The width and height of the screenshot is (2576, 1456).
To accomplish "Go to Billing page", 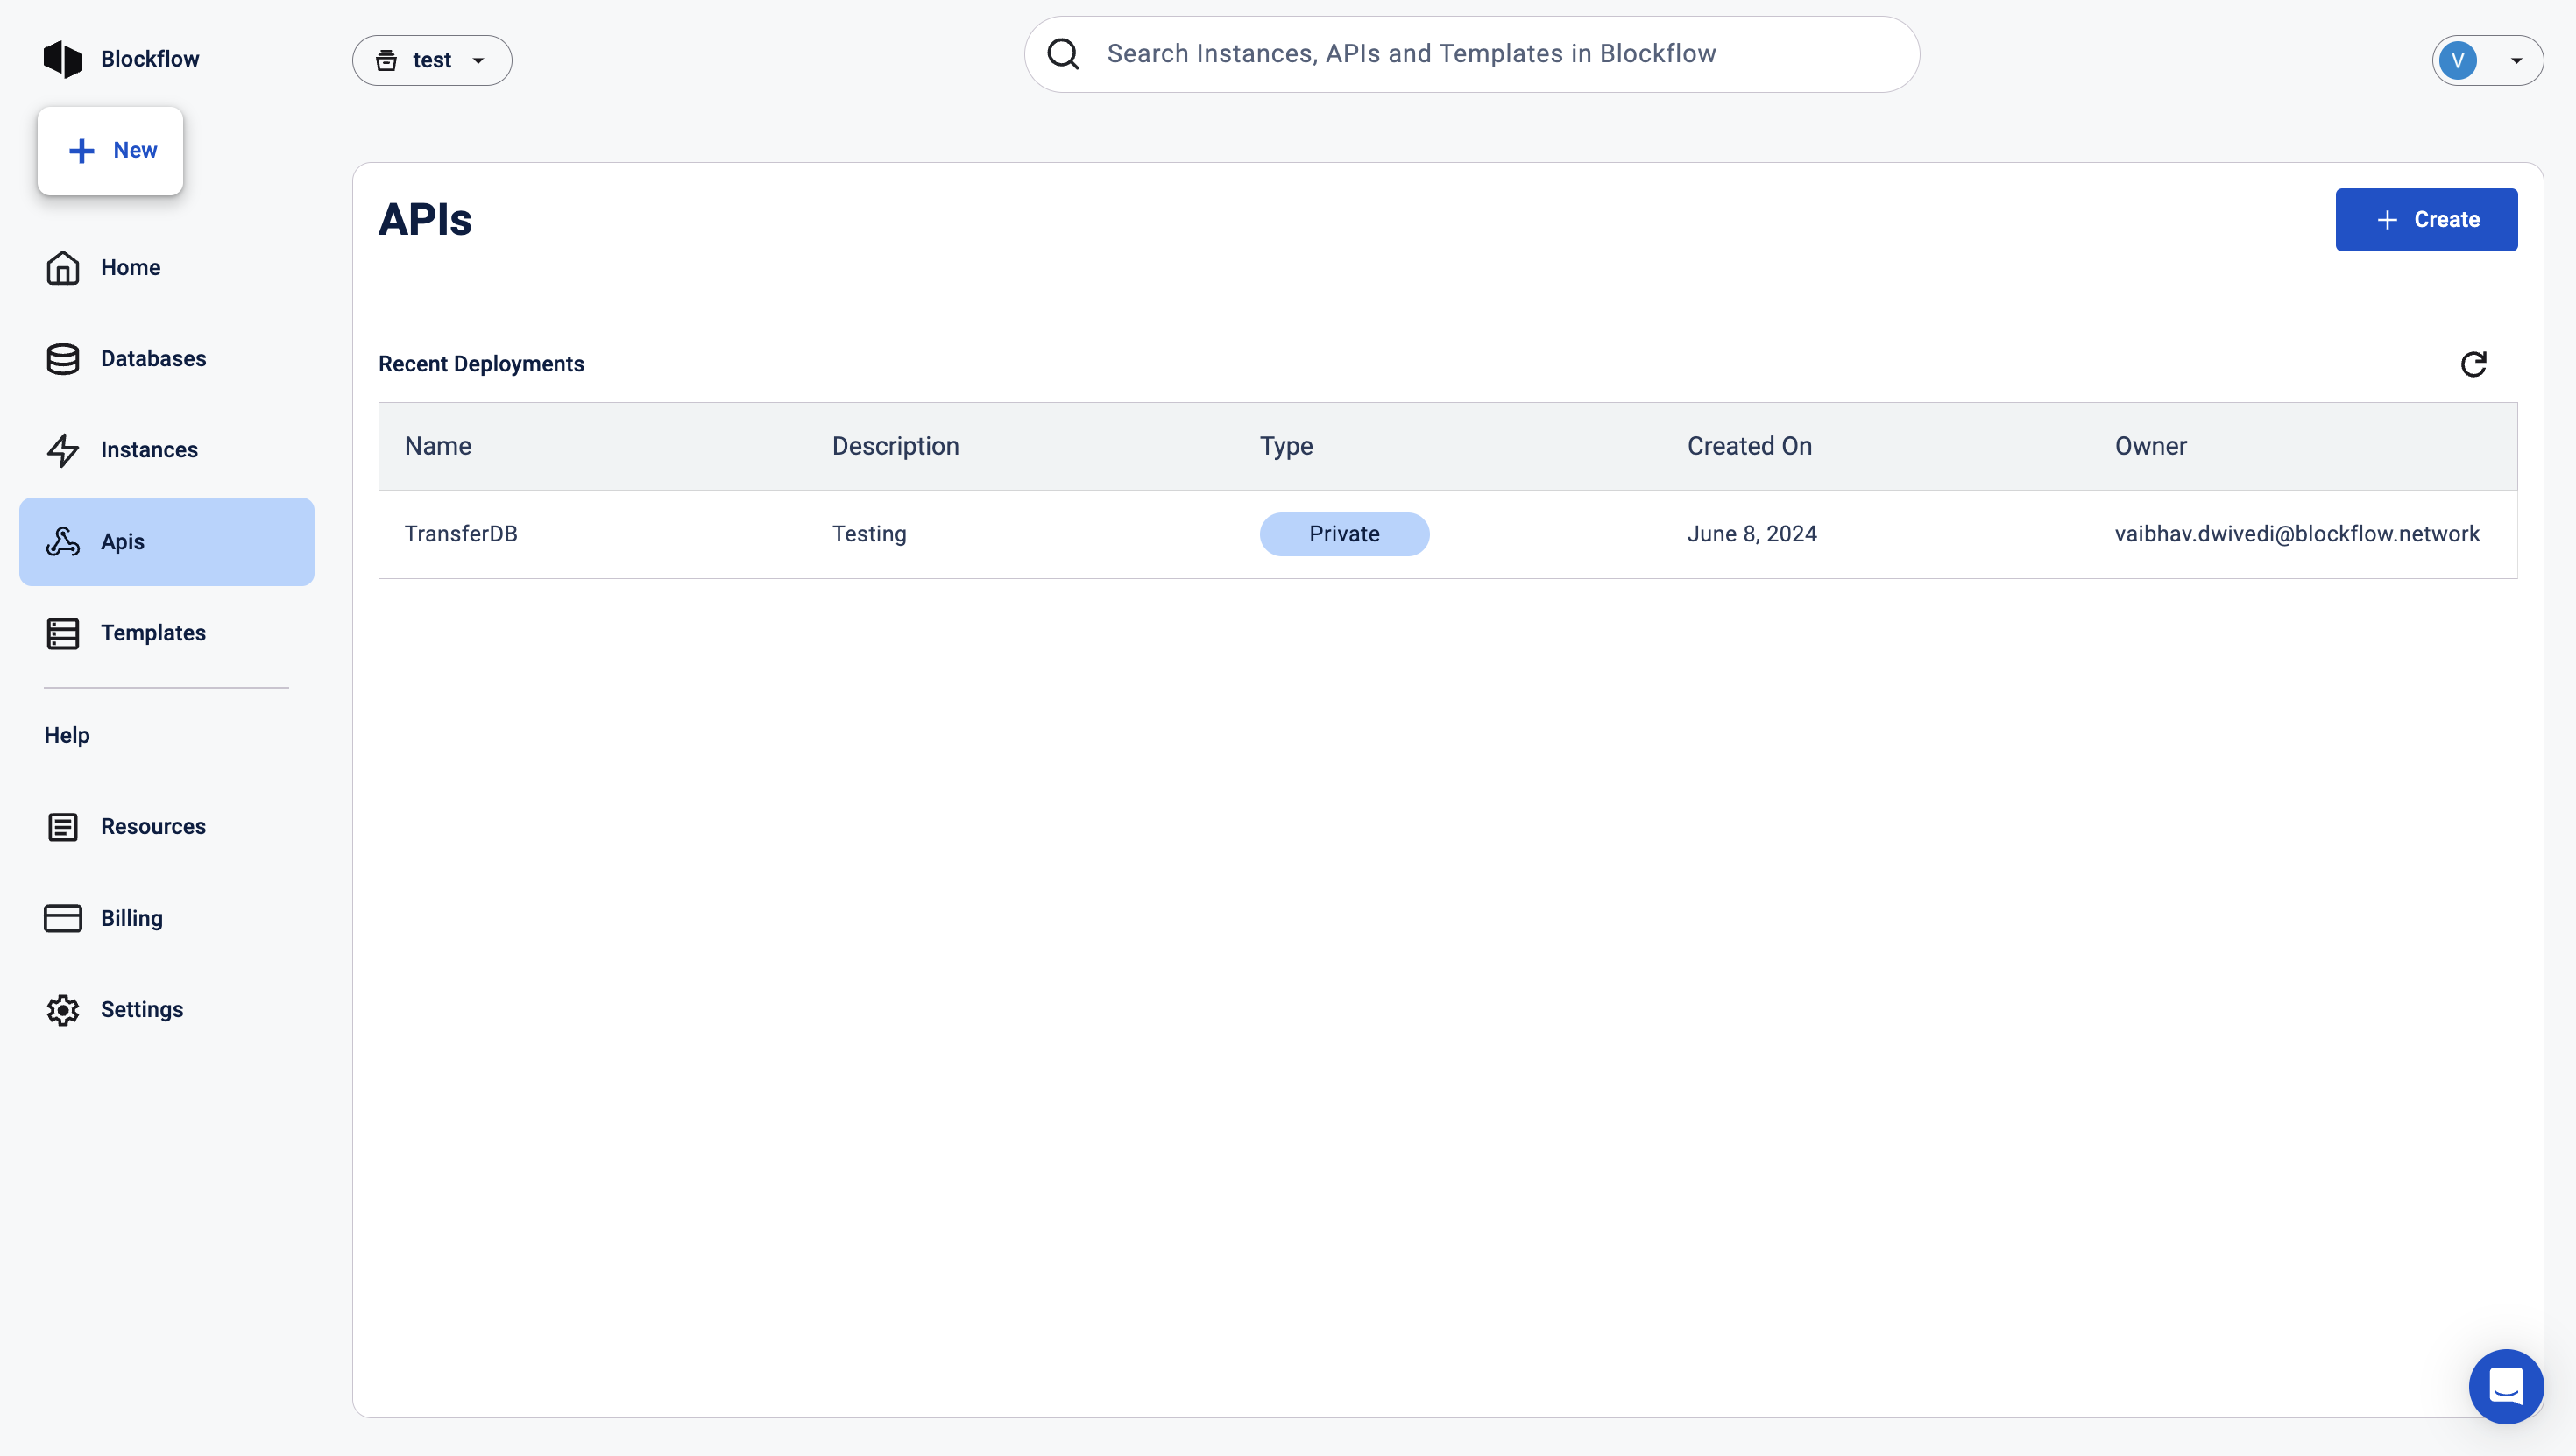I will [131, 918].
